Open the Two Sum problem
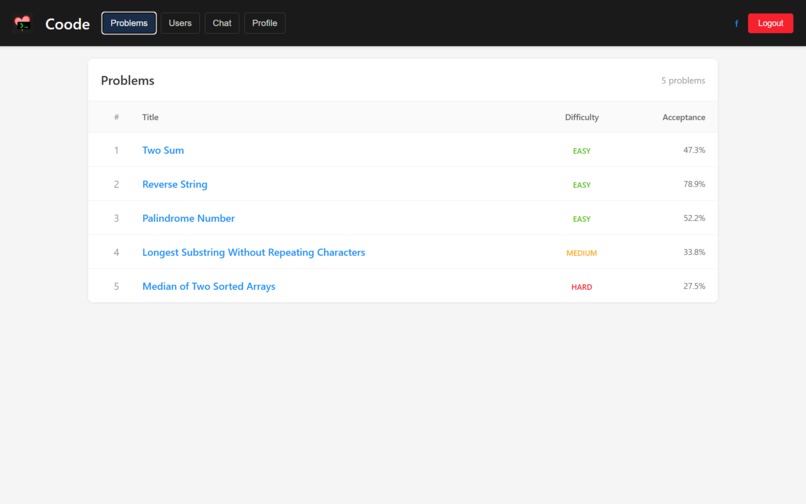Screen dimensions: 806x504 point(163,150)
